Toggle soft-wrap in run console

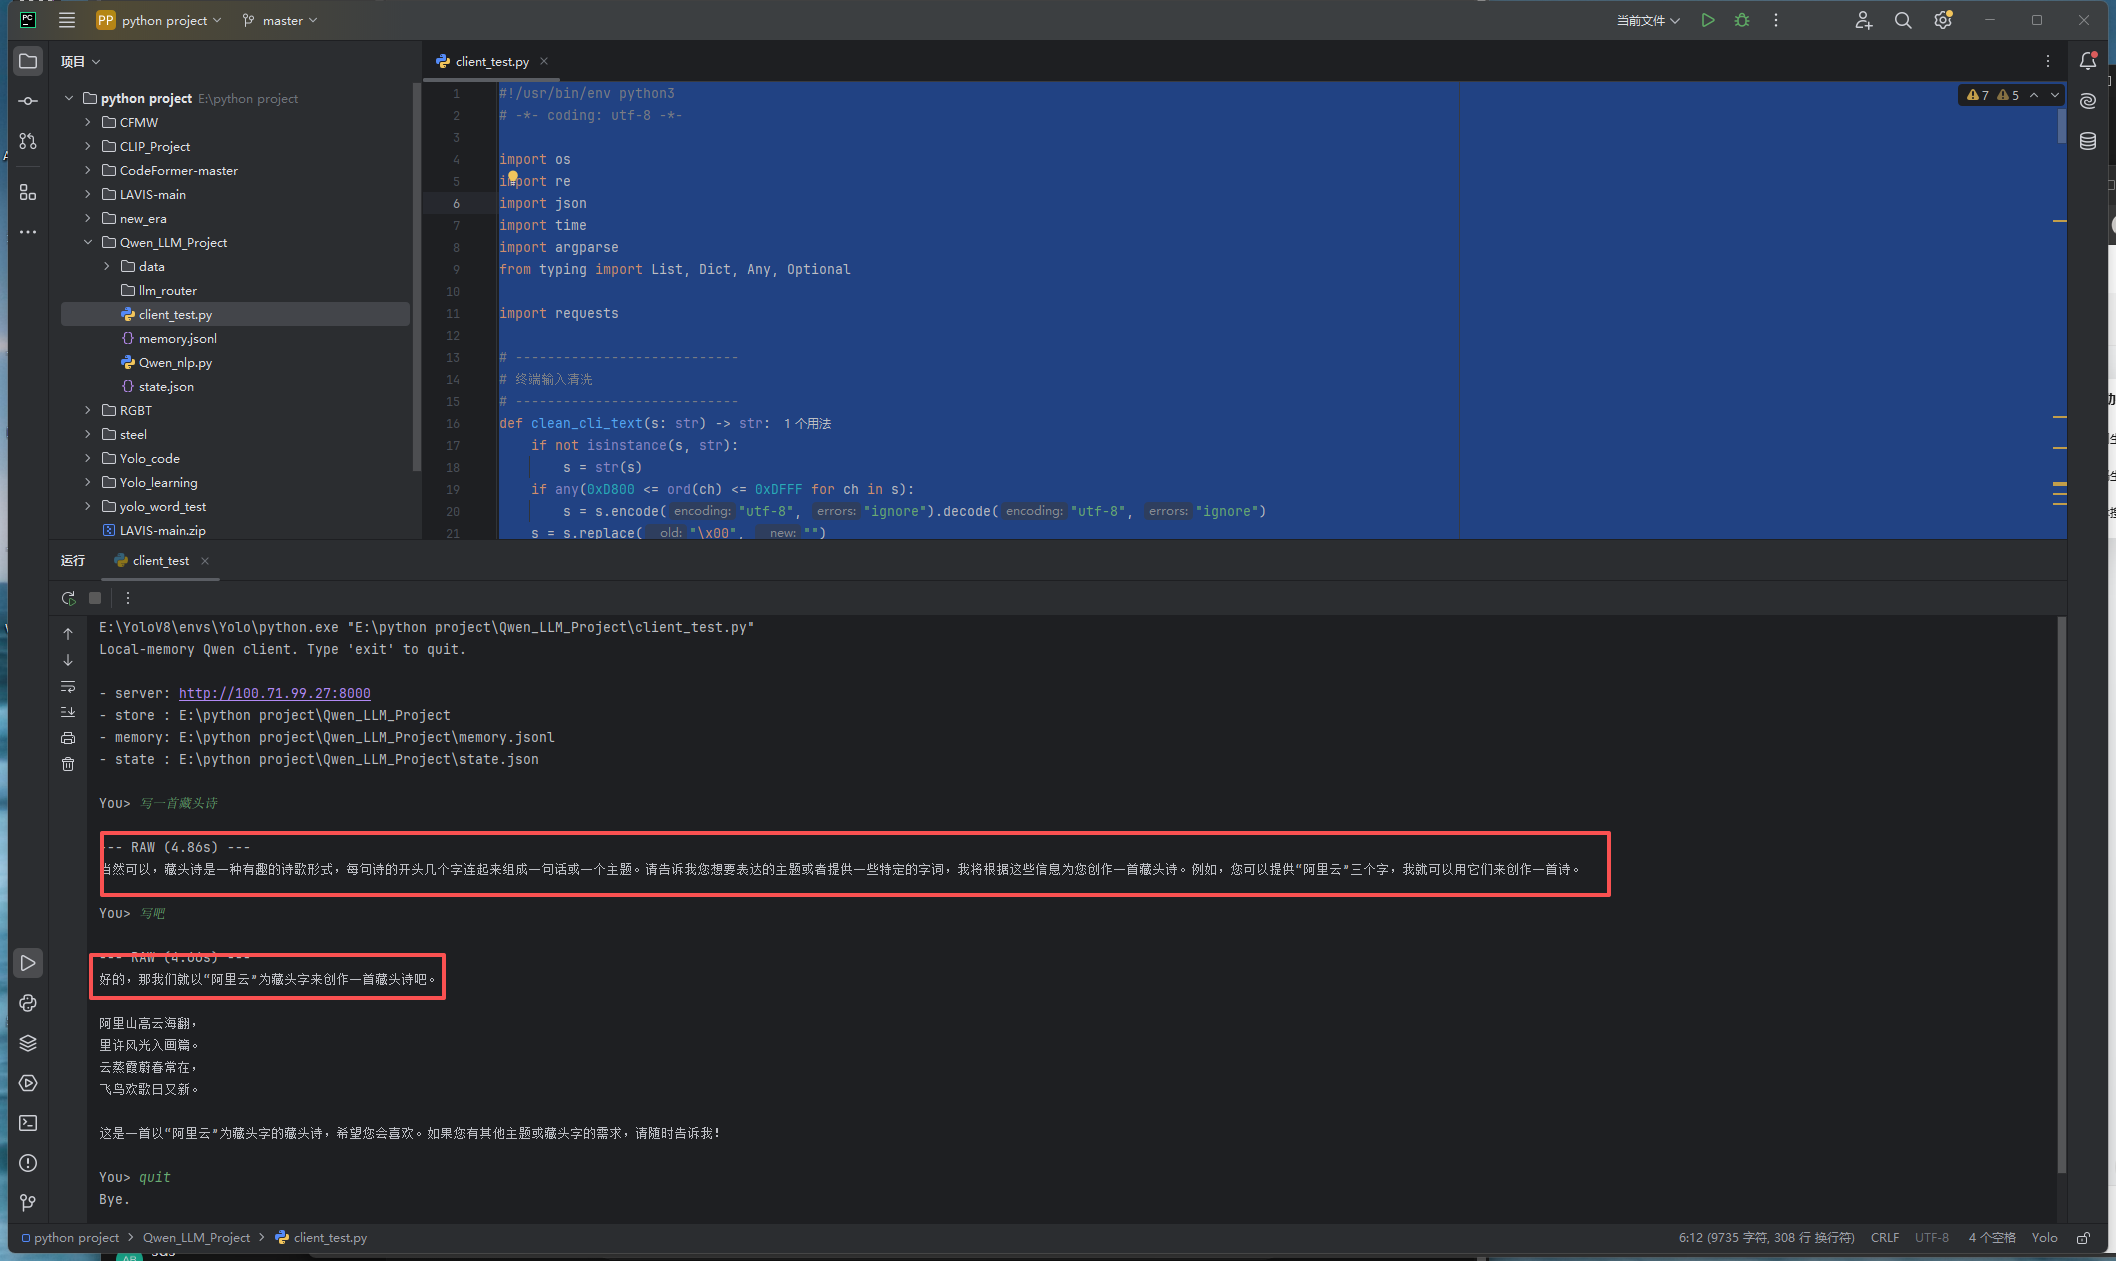pos(68,686)
